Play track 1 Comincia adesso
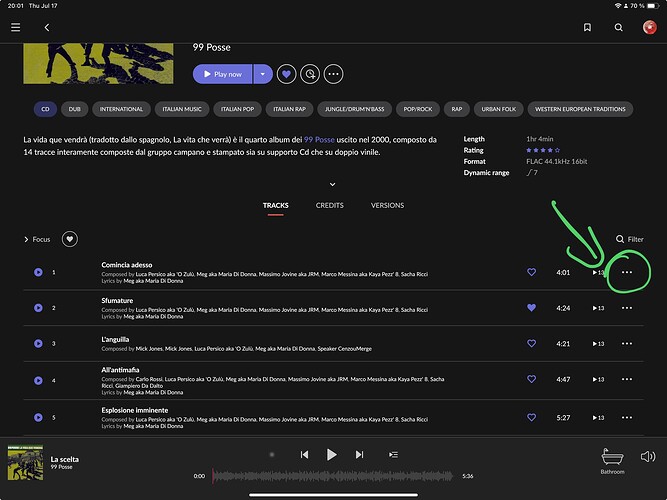This screenshot has width=667, height=500. click(38, 272)
